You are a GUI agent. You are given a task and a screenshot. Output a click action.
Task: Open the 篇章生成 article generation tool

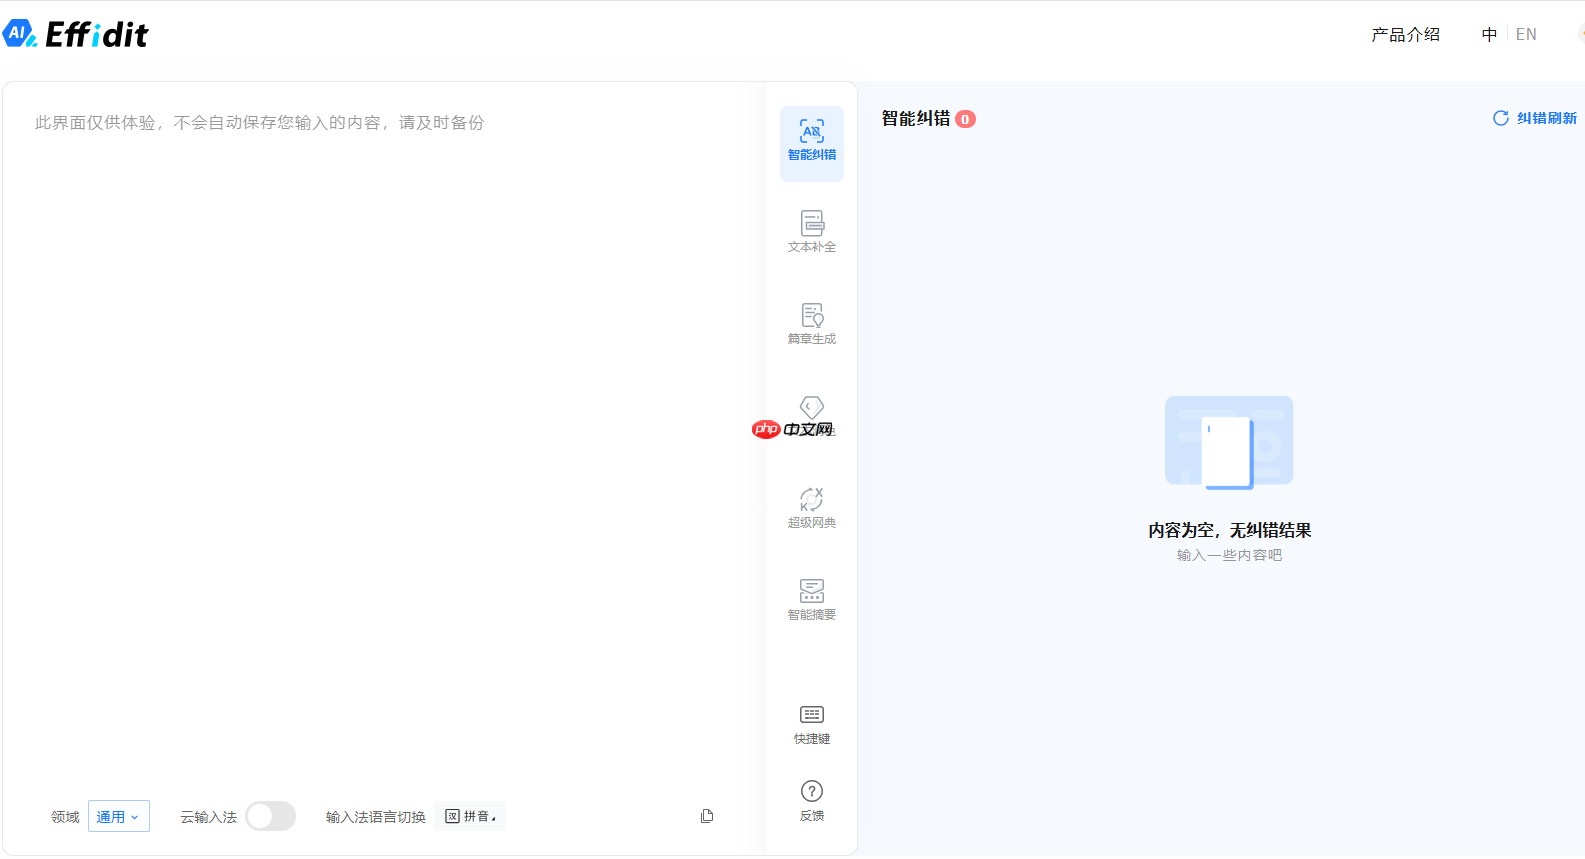(811, 324)
